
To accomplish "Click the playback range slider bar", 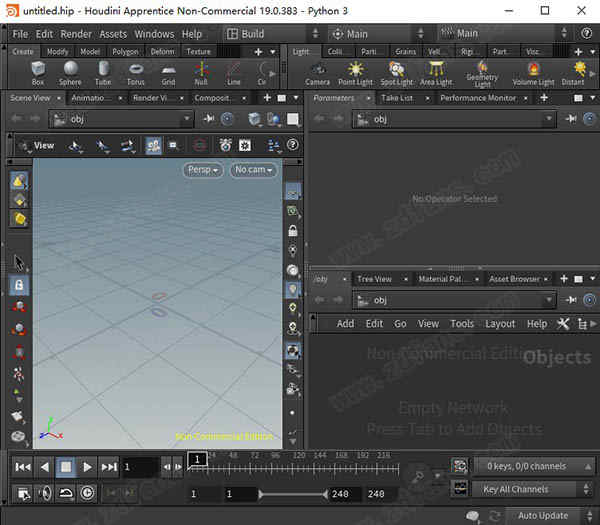I will pos(293,494).
